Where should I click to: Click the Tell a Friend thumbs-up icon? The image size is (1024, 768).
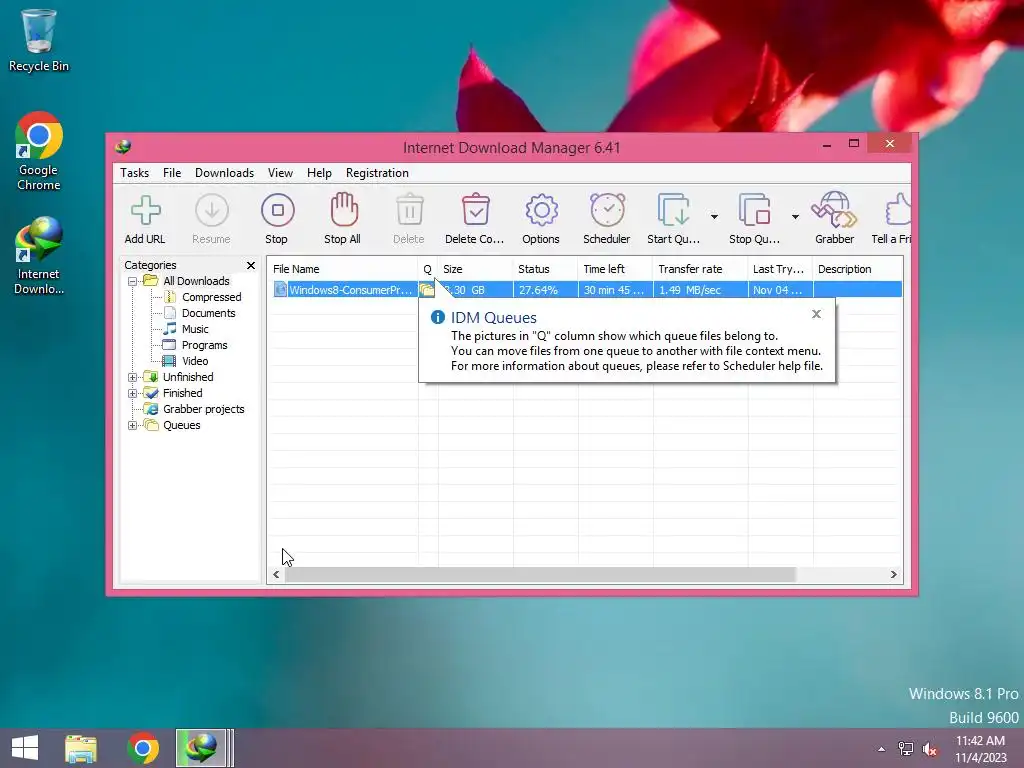pos(898,210)
